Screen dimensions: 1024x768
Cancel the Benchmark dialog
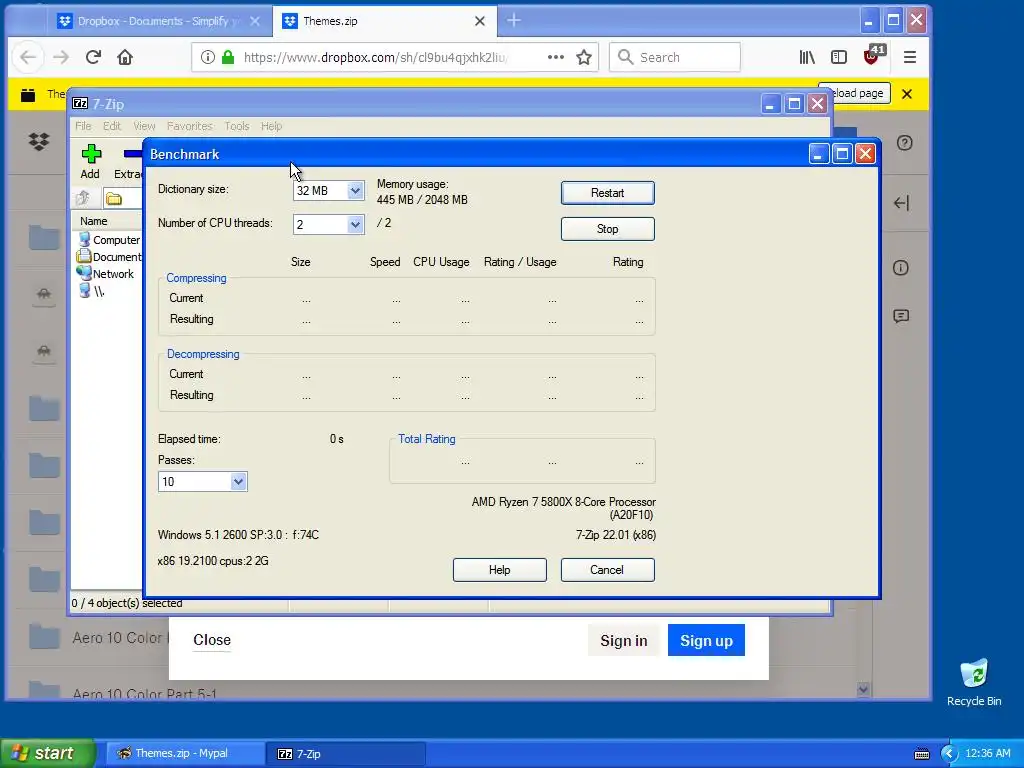(607, 569)
